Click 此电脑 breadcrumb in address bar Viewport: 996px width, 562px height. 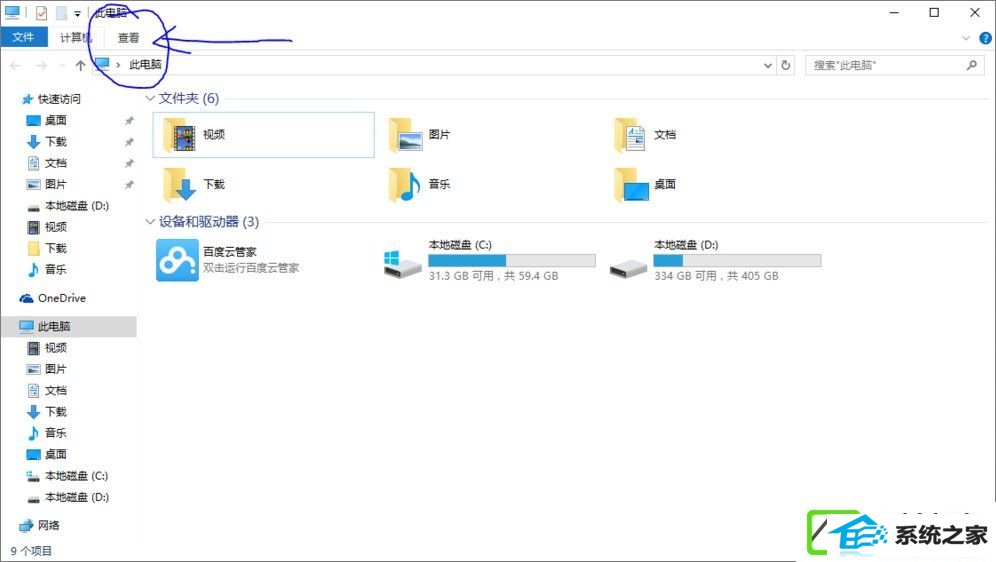[x=145, y=65]
